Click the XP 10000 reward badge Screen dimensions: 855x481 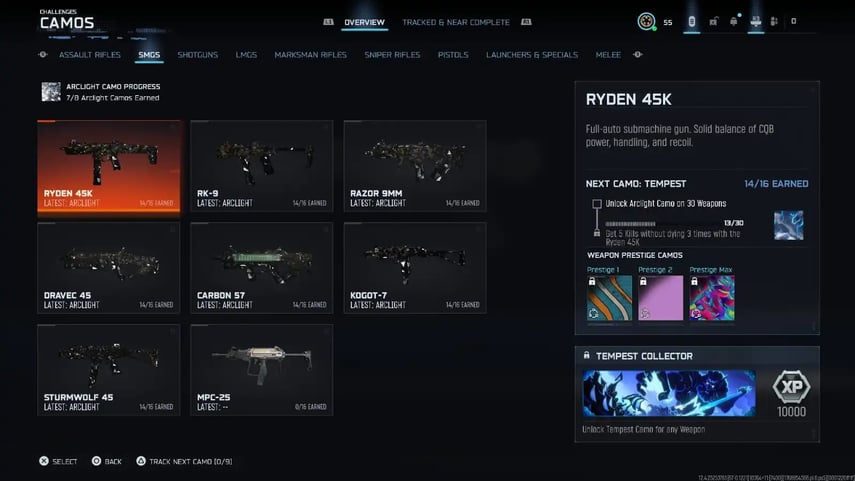[791, 393]
